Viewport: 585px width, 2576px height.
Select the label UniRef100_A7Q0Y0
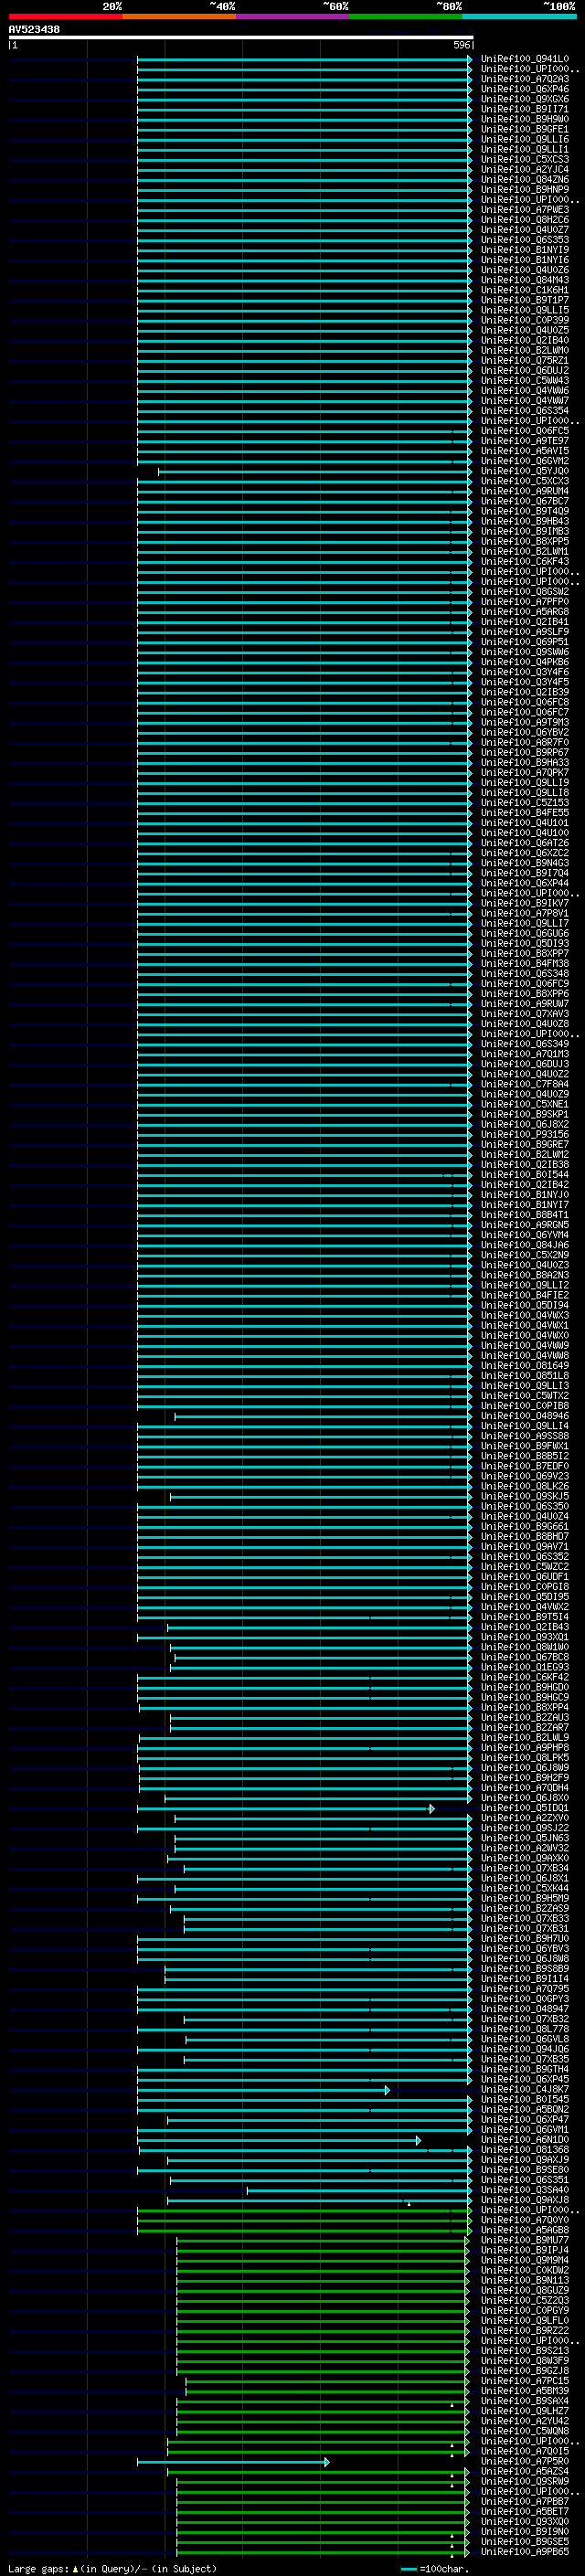(525, 2220)
